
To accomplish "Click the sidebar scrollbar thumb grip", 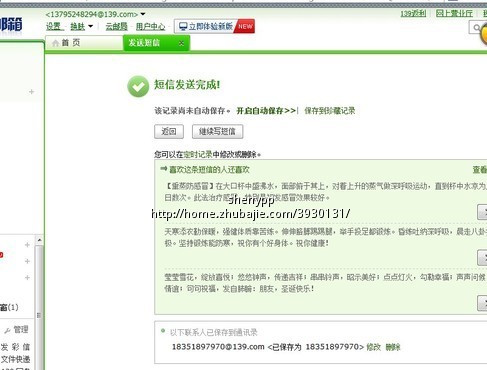I will (x=39, y=315).
